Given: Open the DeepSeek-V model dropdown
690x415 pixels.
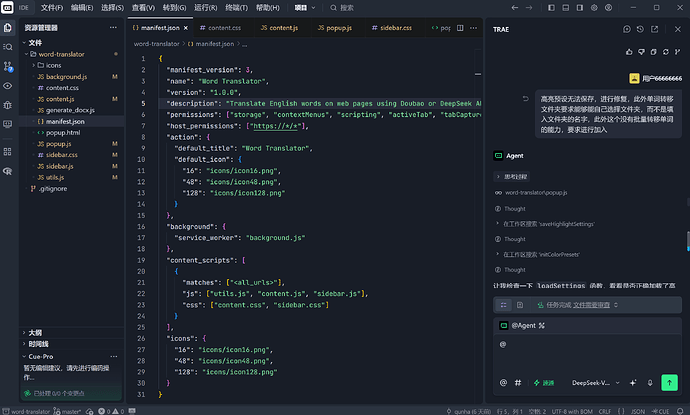Looking at the screenshot, I should pyautogui.click(x=596, y=383).
